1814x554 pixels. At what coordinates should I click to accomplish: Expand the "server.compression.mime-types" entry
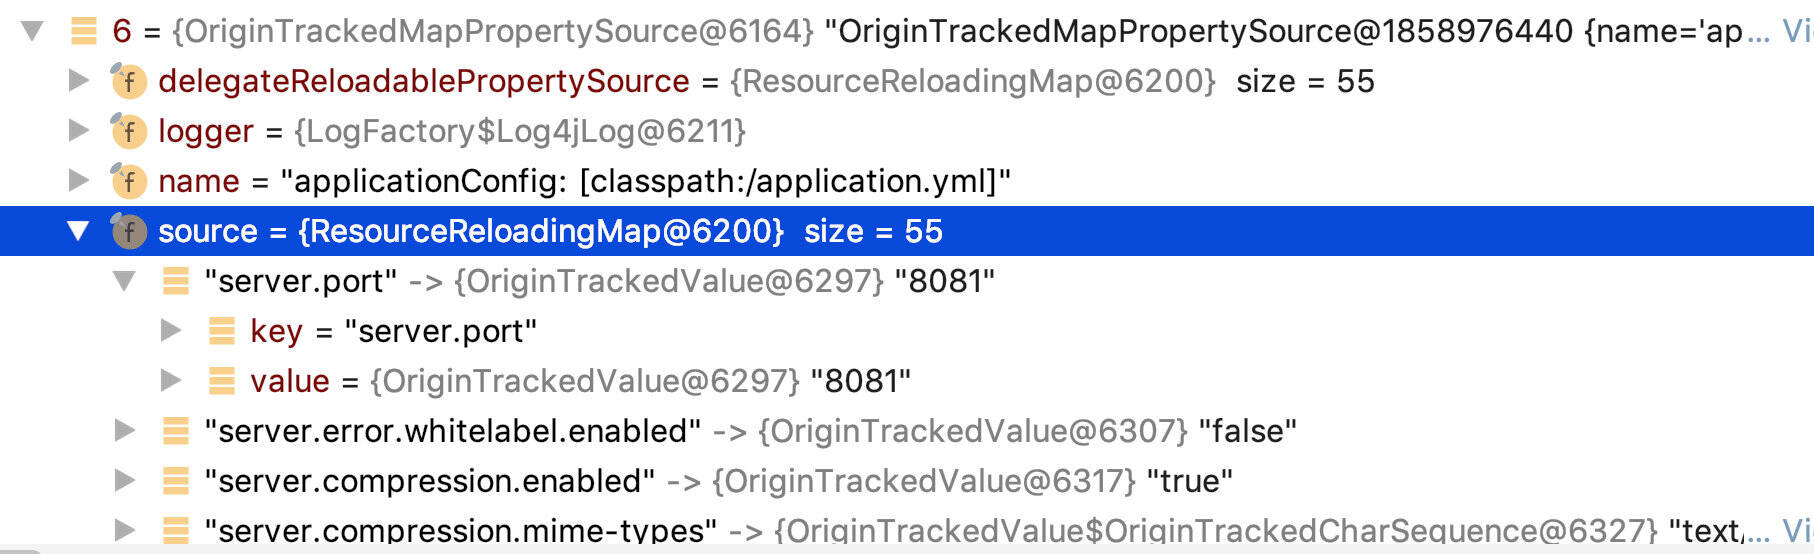[125, 529]
